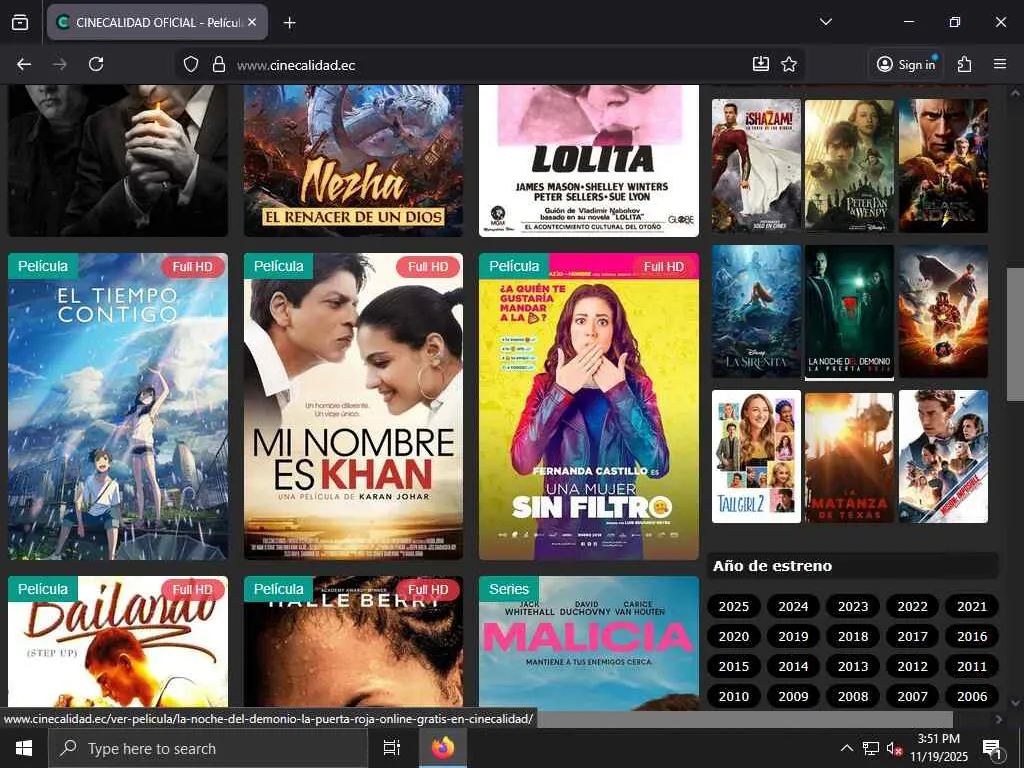Viewport: 1024px width, 768px height.
Task: Select release year 2017
Action: click(912, 636)
